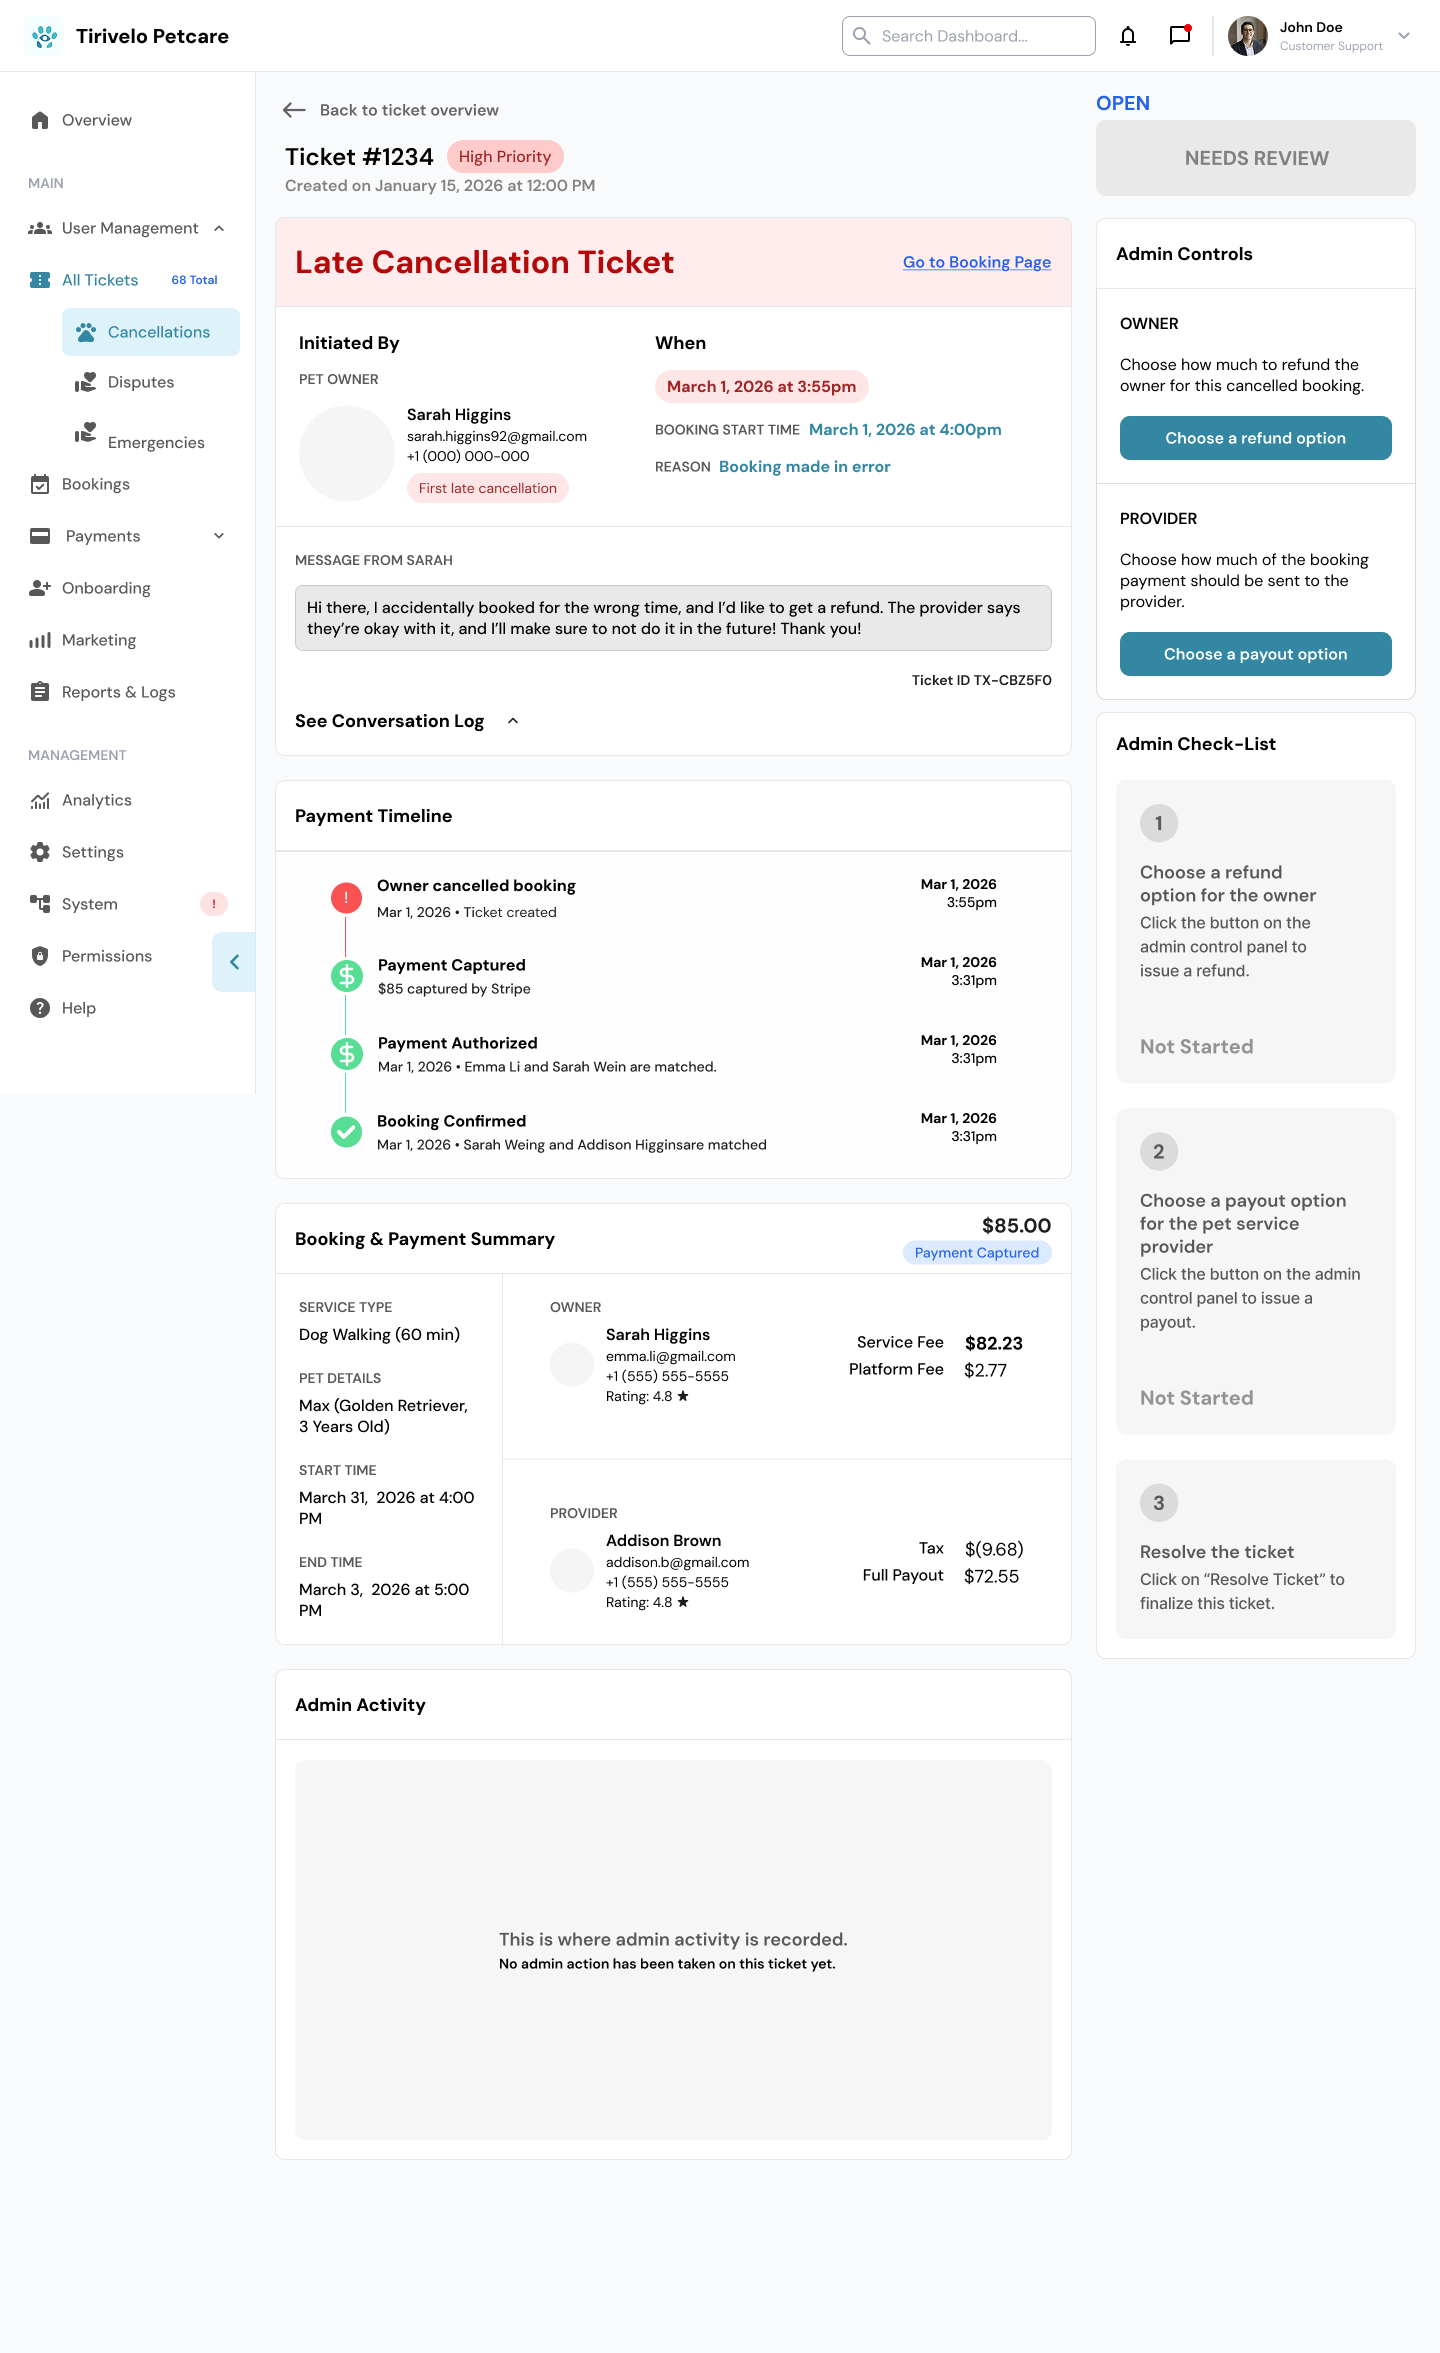The image size is (1440, 2353).
Task: Open Bookings in sidebar
Action: (x=96, y=484)
